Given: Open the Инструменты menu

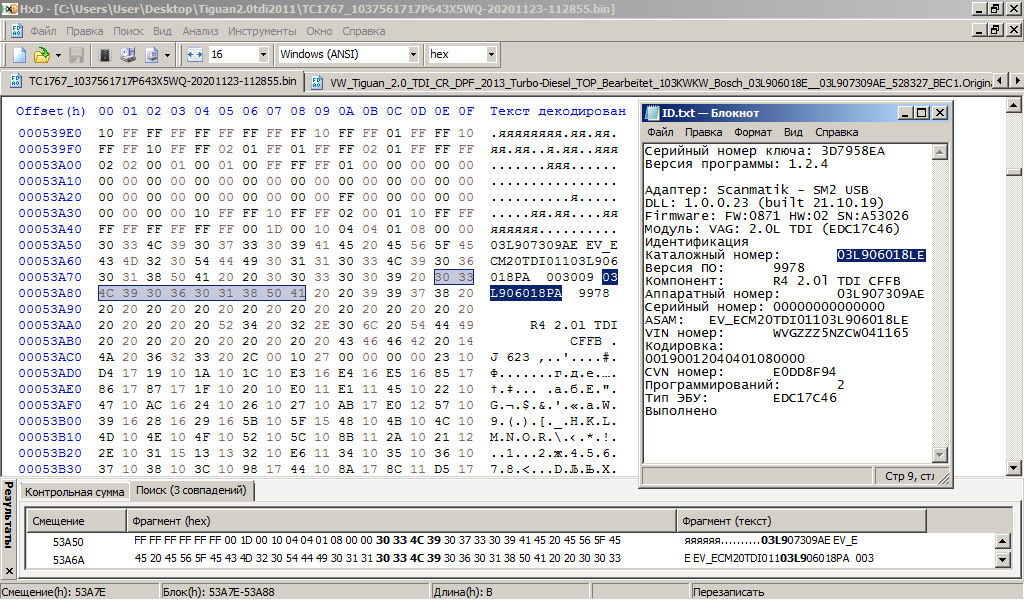Looking at the screenshot, I should click(x=262, y=31).
